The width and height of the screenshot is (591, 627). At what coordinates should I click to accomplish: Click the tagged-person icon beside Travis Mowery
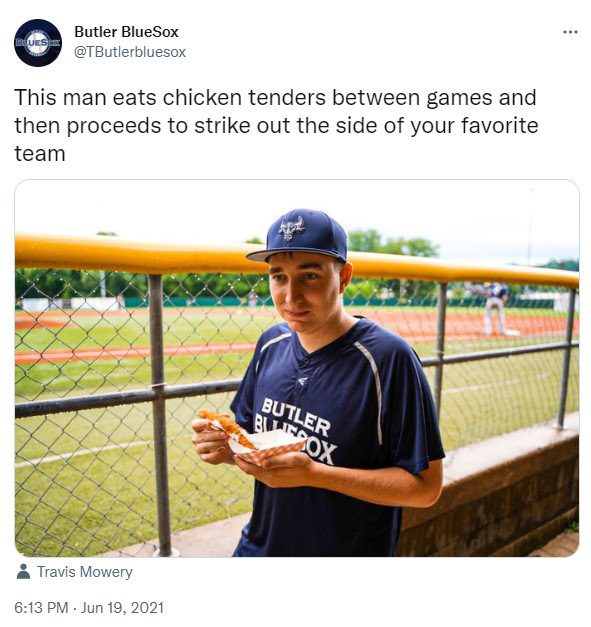pos(24,571)
